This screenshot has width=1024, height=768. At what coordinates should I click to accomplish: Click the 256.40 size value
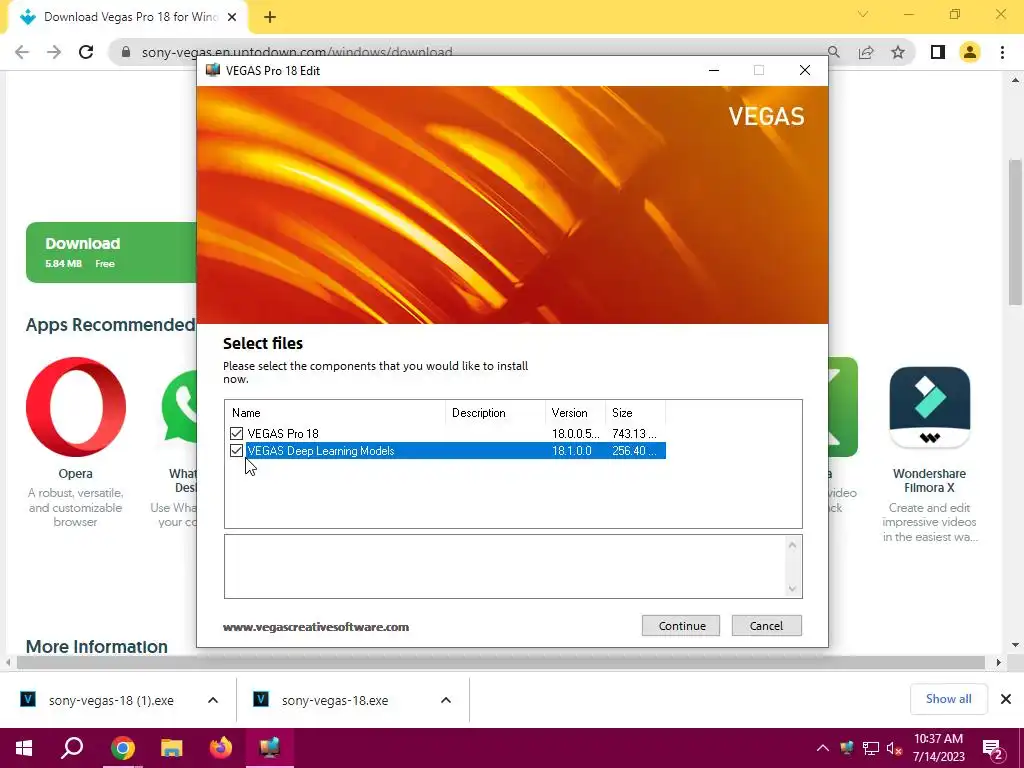(x=634, y=451)
